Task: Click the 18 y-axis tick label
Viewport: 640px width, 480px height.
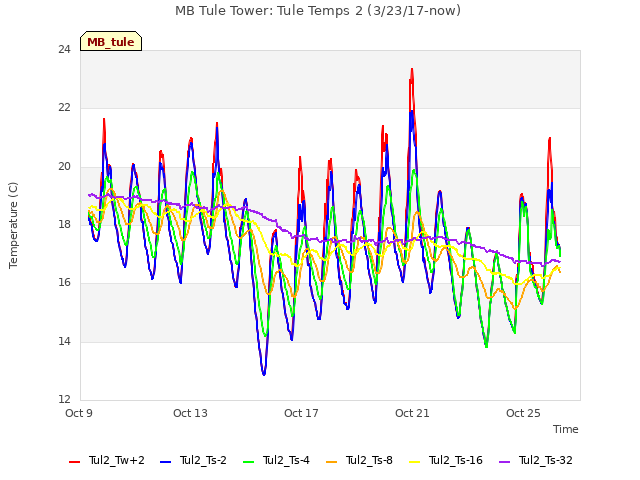Action: [x=64, y=224]
